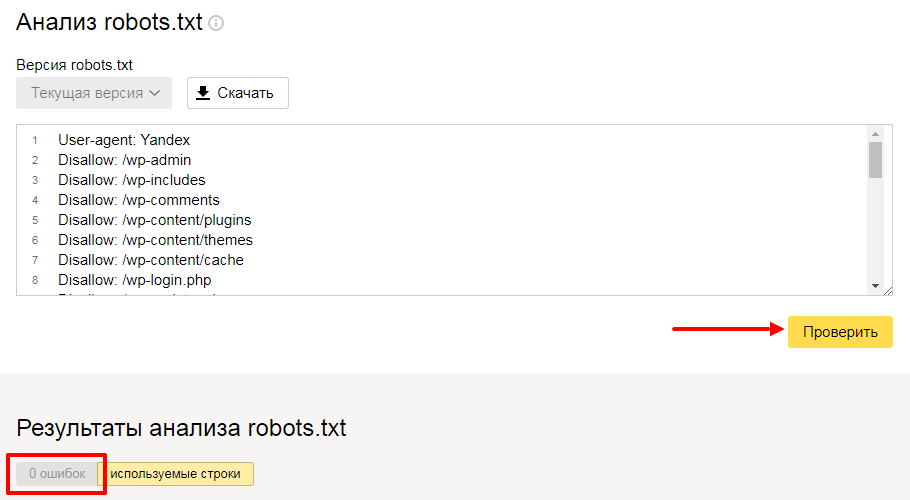910x500 pixels.
Task: Click line number 6 in the gutter
Action: pos(35,240)
